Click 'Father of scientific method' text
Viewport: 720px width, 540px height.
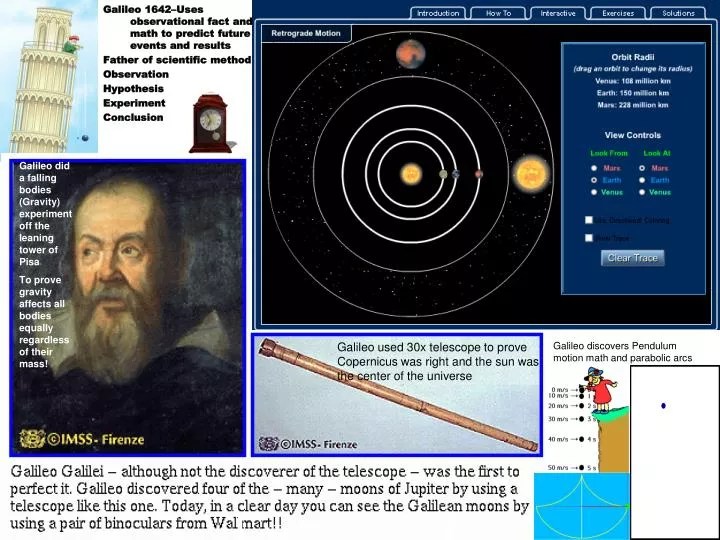(177, 60)
